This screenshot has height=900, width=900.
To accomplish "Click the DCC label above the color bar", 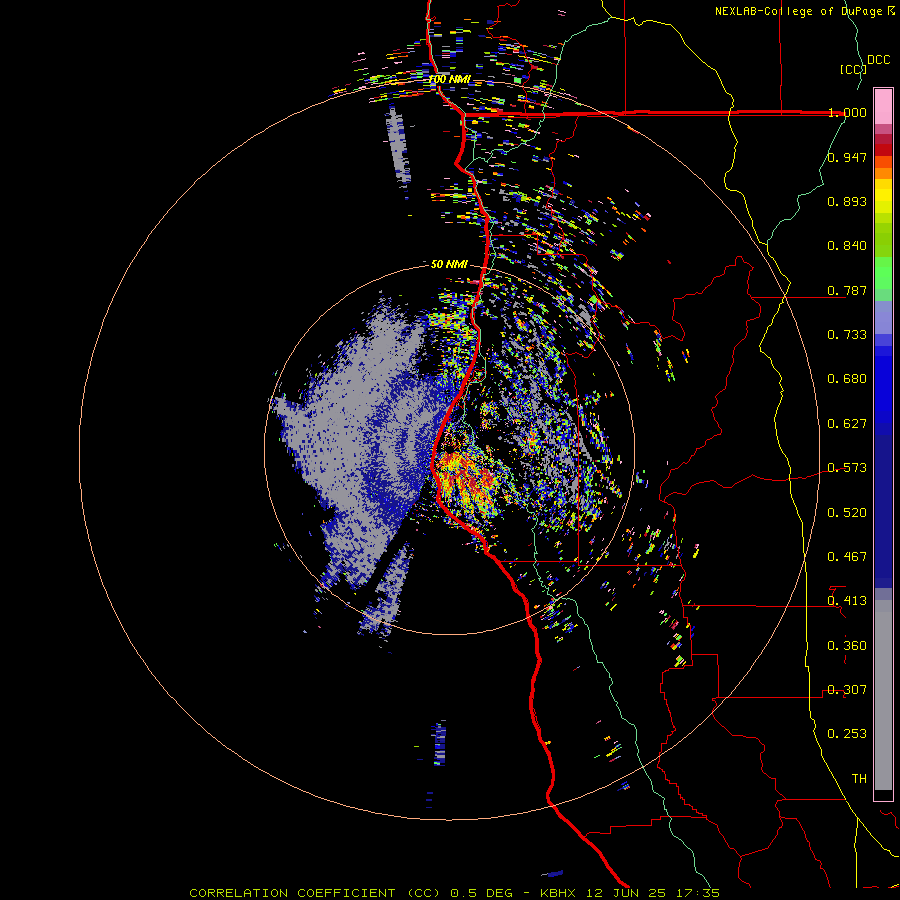I will tap(878, 60).
